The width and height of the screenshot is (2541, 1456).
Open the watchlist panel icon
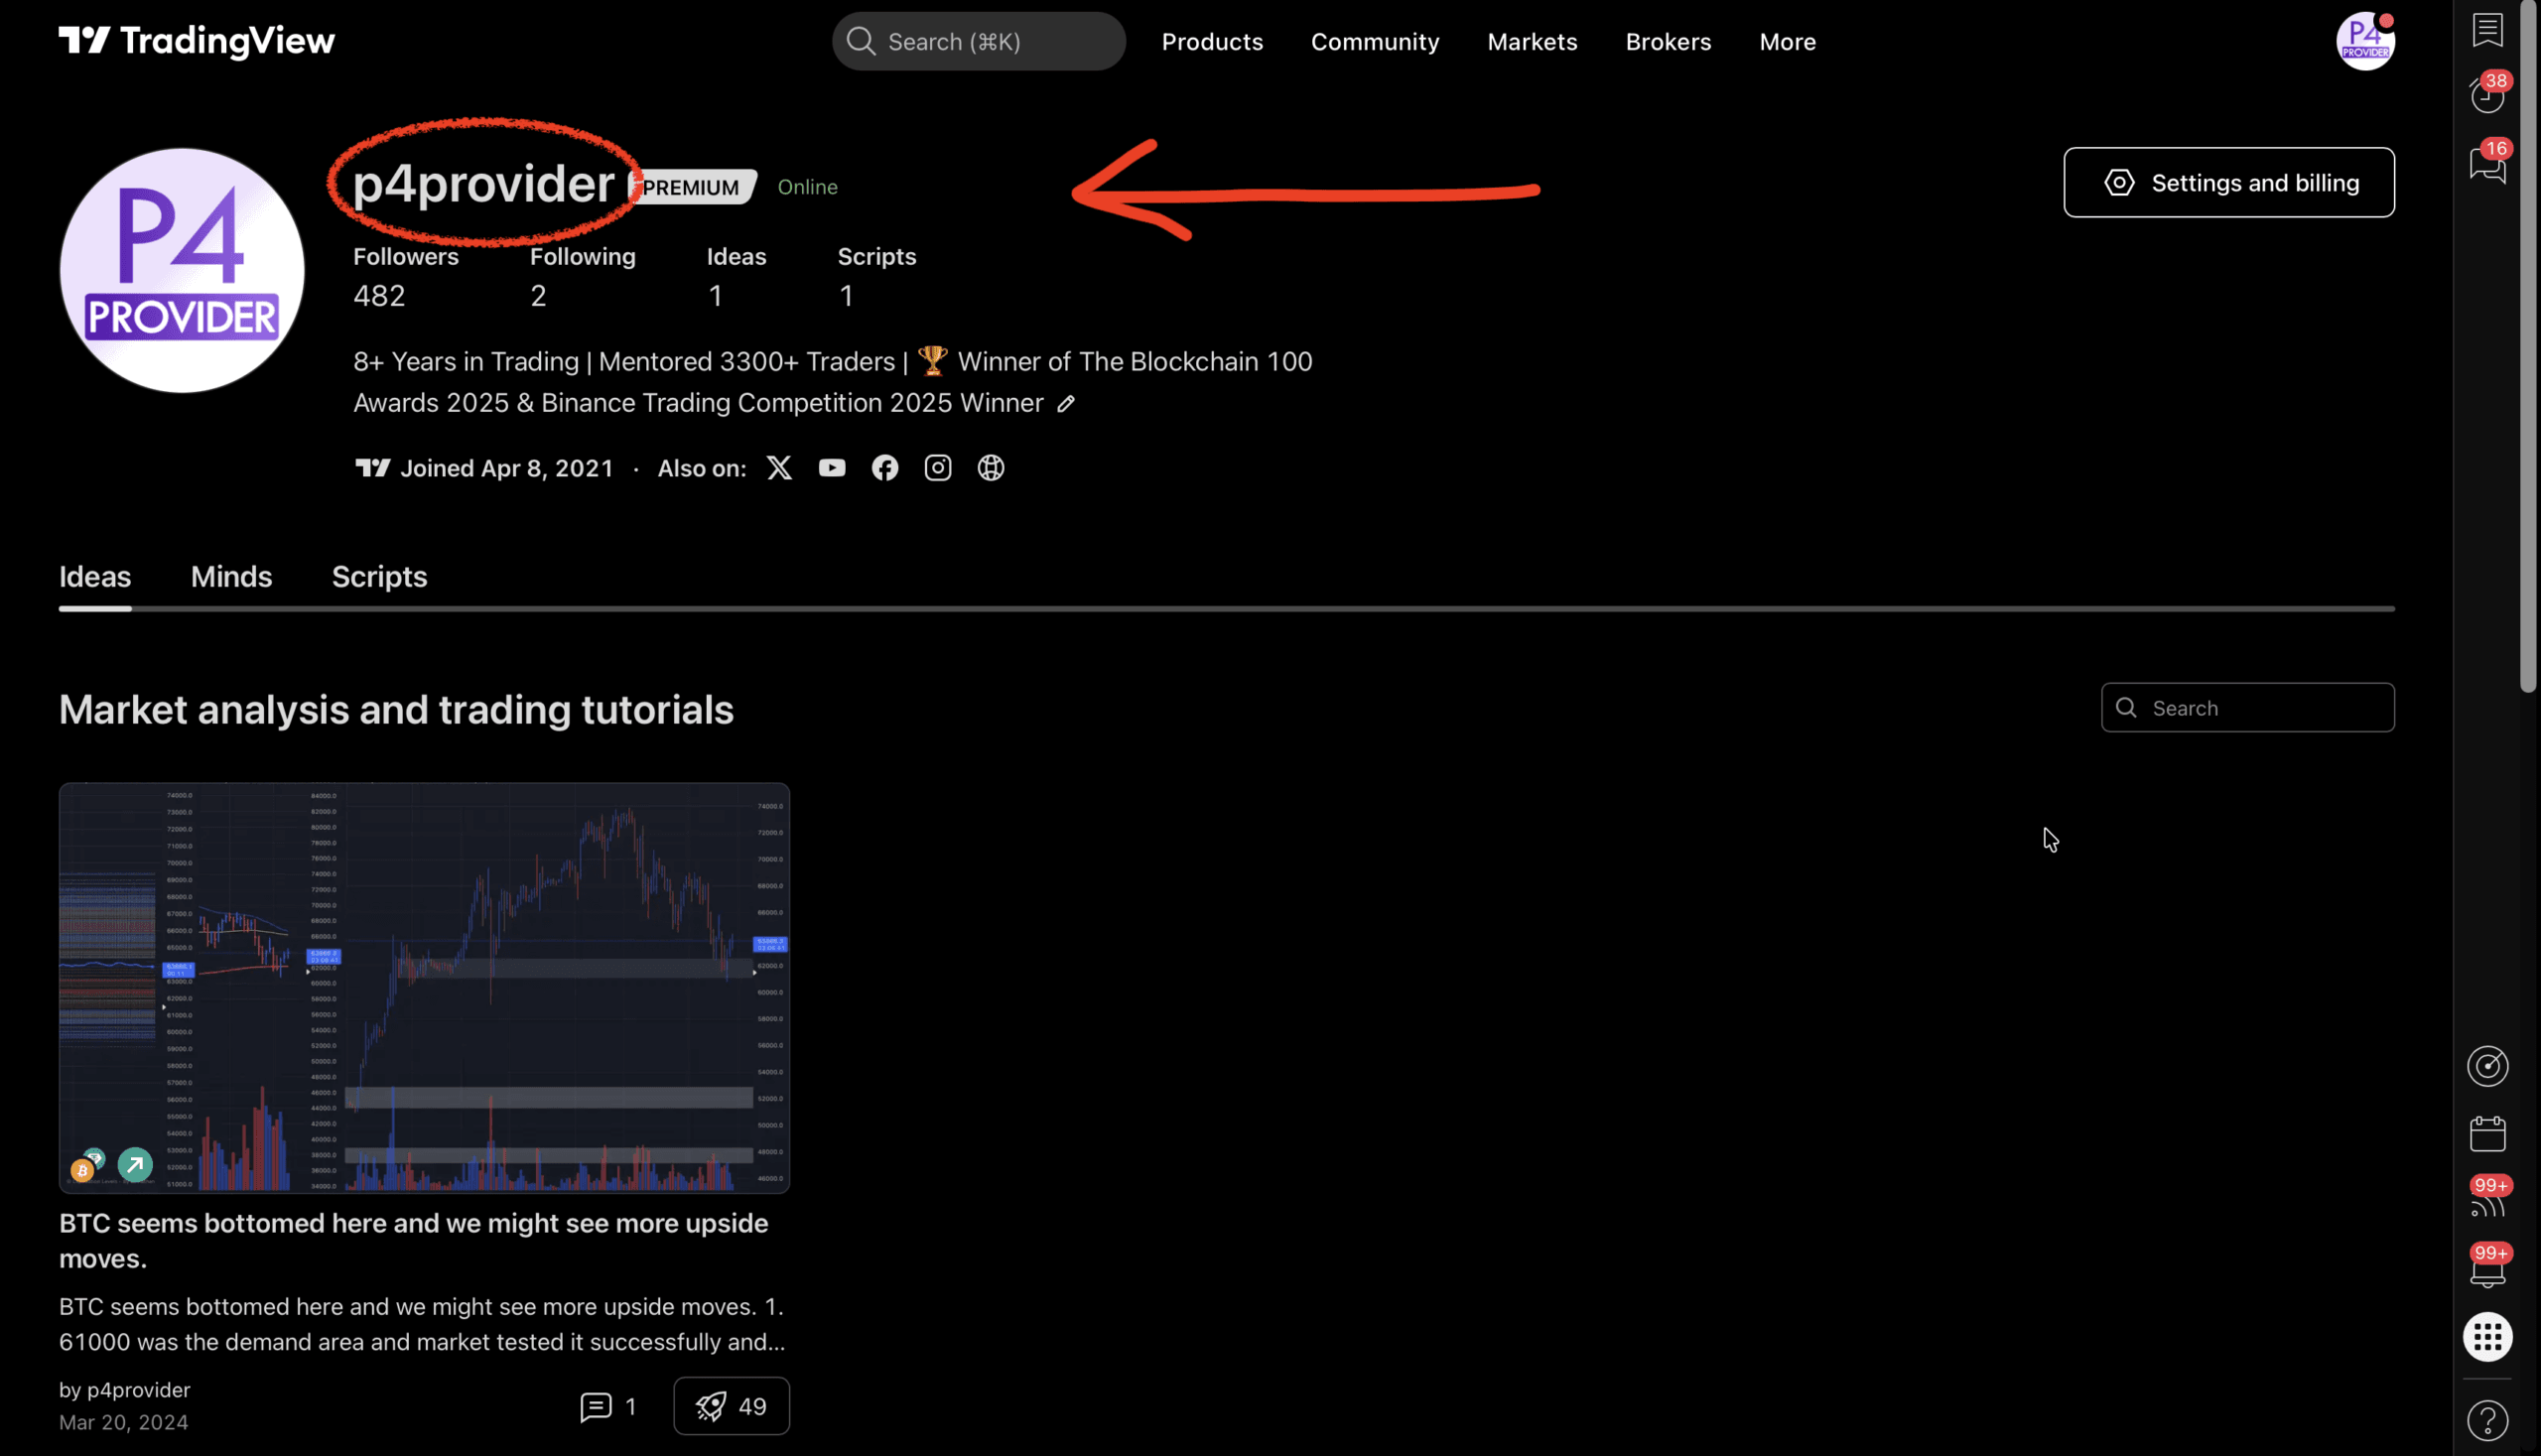pyautogui.click(x=2487, y=30)
